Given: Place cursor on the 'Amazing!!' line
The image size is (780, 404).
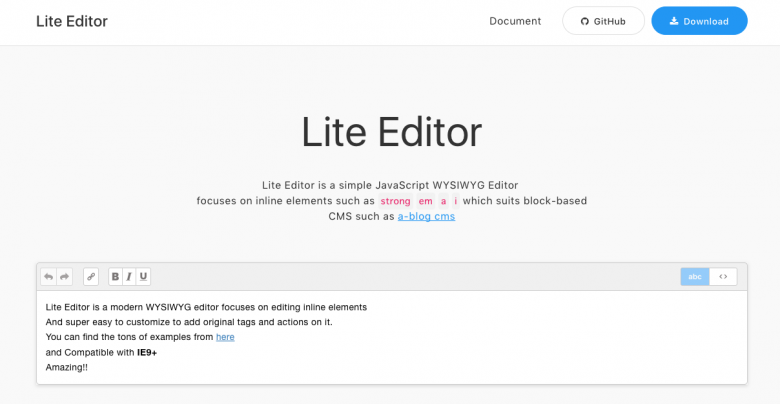Looking at the screenshot, I should point(67,367).
